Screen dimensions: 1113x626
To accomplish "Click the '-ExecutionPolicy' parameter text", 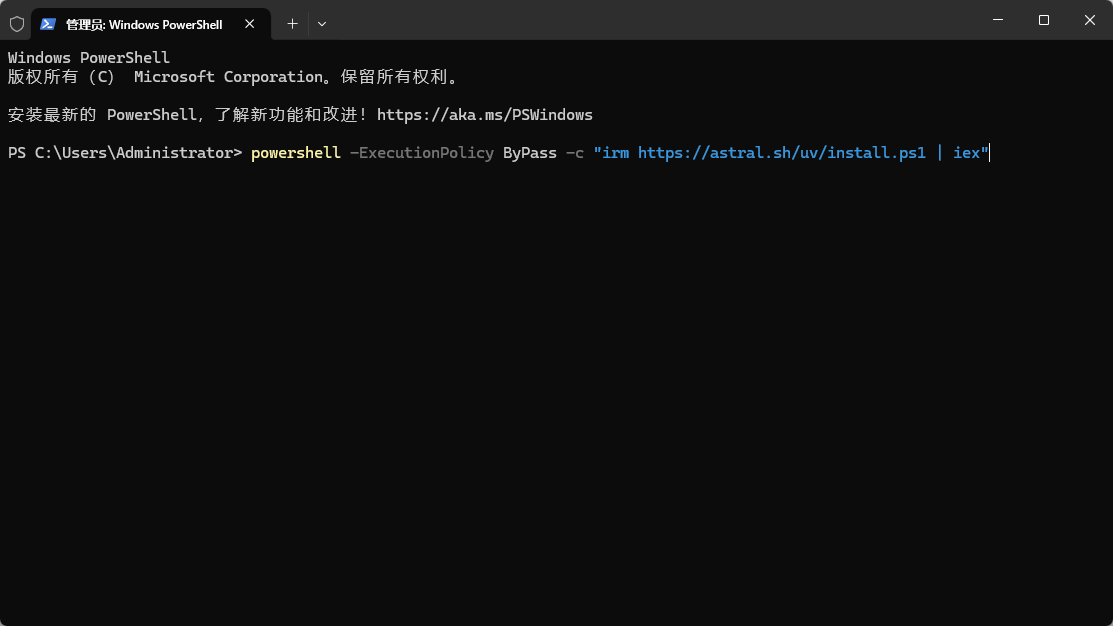I will pyautogui.click(x=422, y=153).
